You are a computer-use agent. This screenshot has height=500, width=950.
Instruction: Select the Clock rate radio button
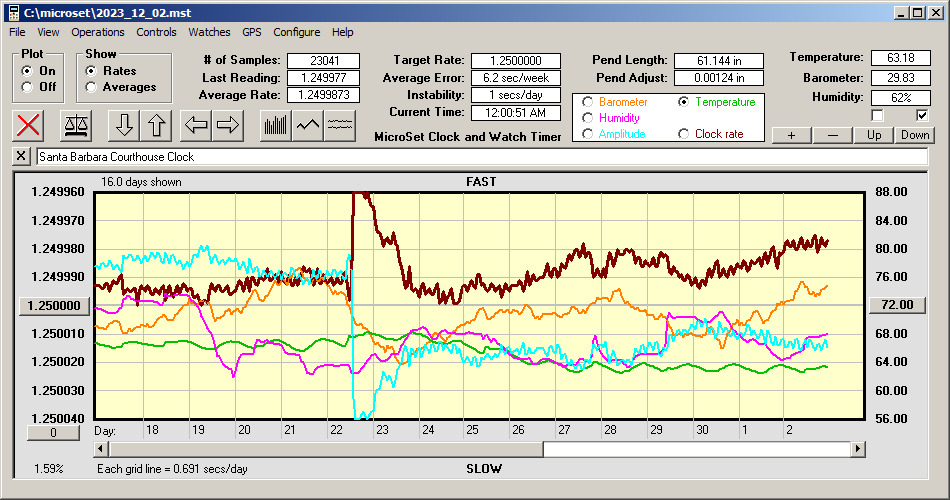click(685, 134)
